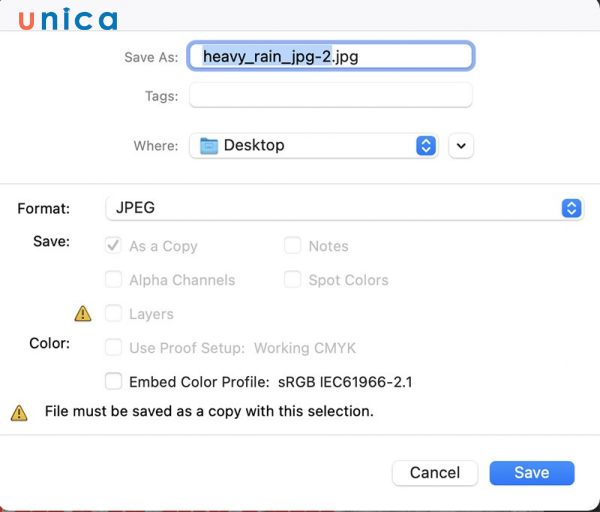Viewport: 600px width, 512px height.
Task: Toggle Use Proof Setup checkbox
Action: point(113,348)
